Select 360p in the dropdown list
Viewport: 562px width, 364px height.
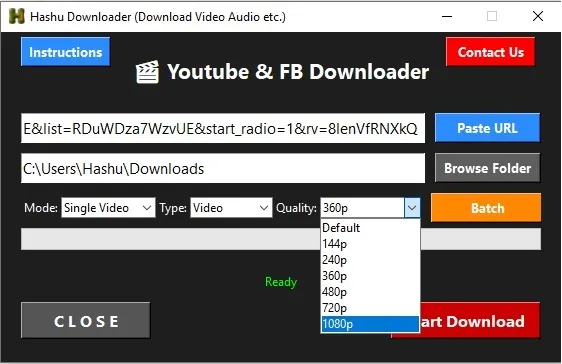pos(370,276)
